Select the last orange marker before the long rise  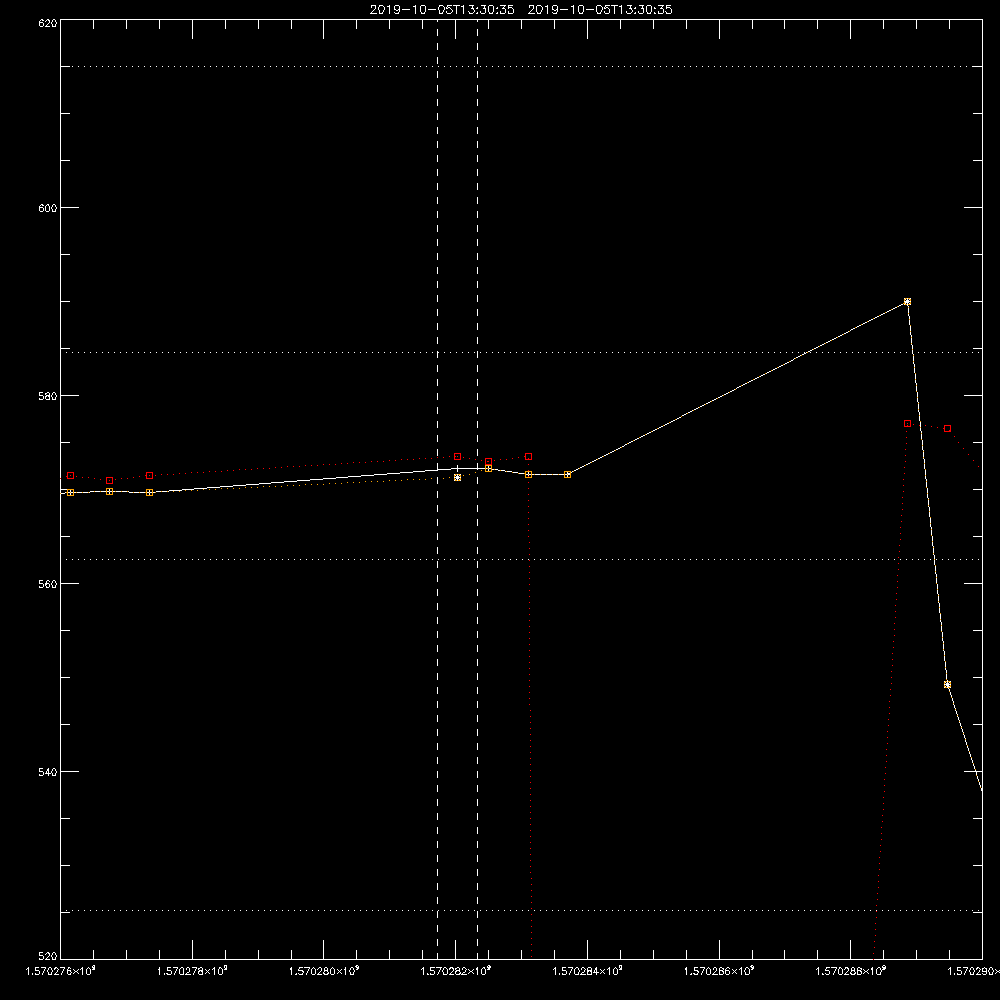[x=568, y=474]
